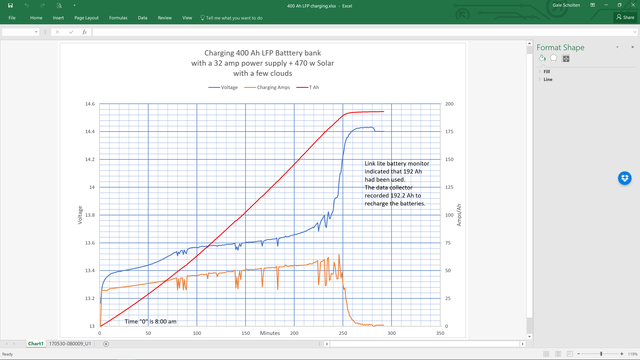The width and height of the screenshot is (640, 360).
Task: Click inside the formula bar input
Action: [x=362, y=32]
